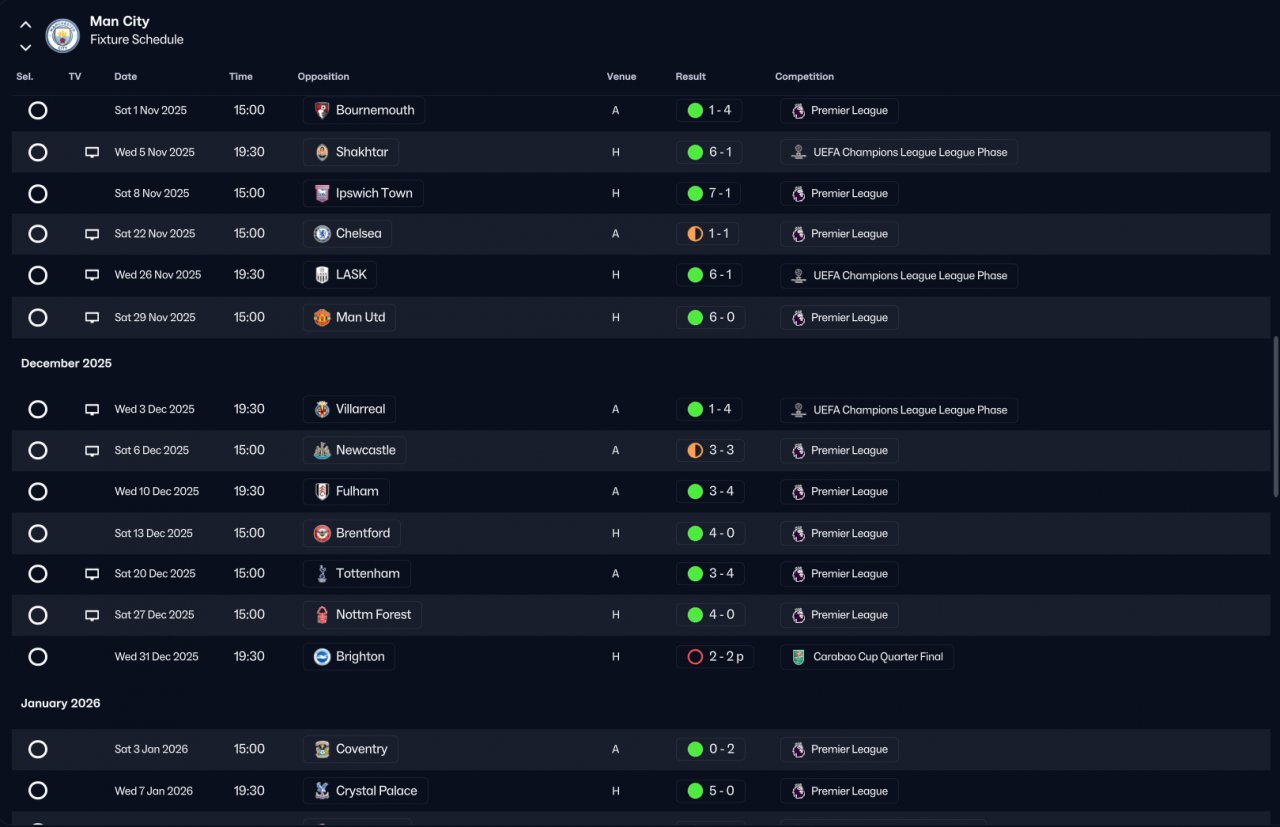Click the Man Utd crest icon
Screen dimensions: 1280x827
click(322, 317)
